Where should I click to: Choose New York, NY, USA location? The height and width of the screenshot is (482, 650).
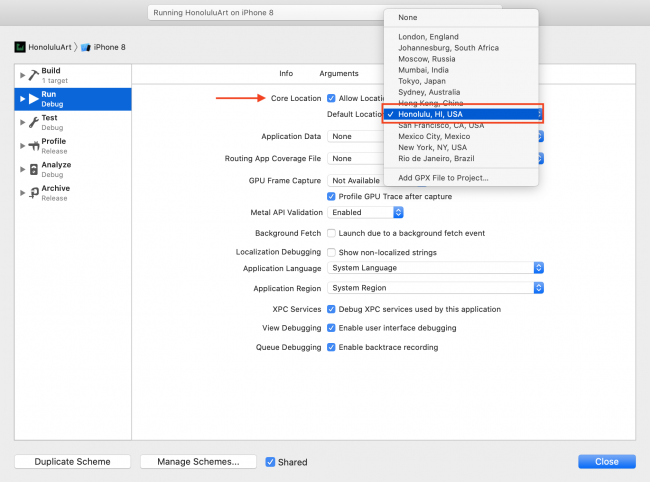point(461,147)
